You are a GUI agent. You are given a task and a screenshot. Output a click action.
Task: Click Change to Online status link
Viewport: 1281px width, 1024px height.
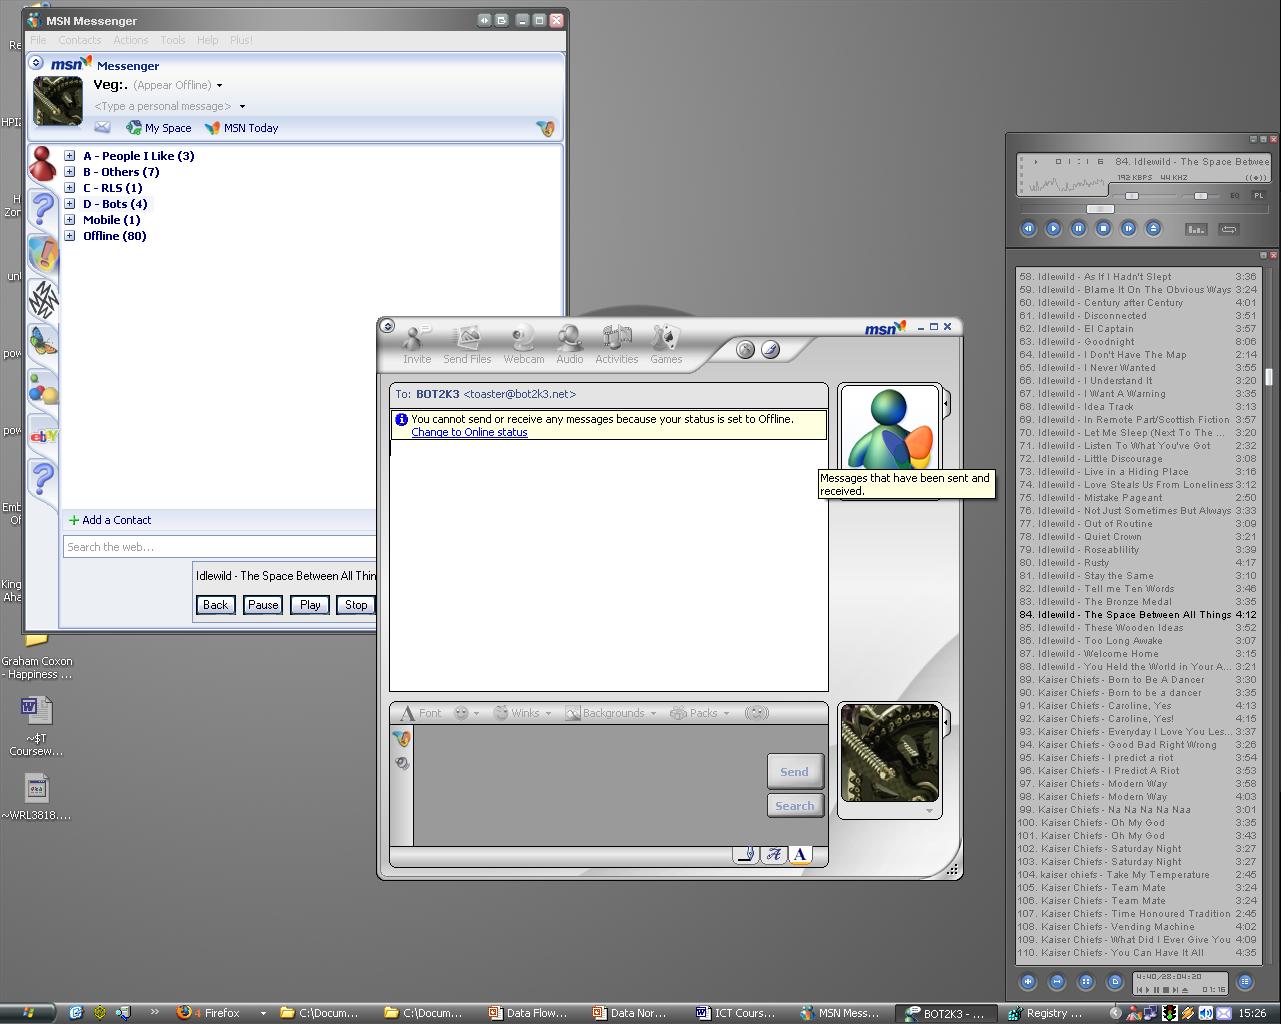[x=469, y=432]
